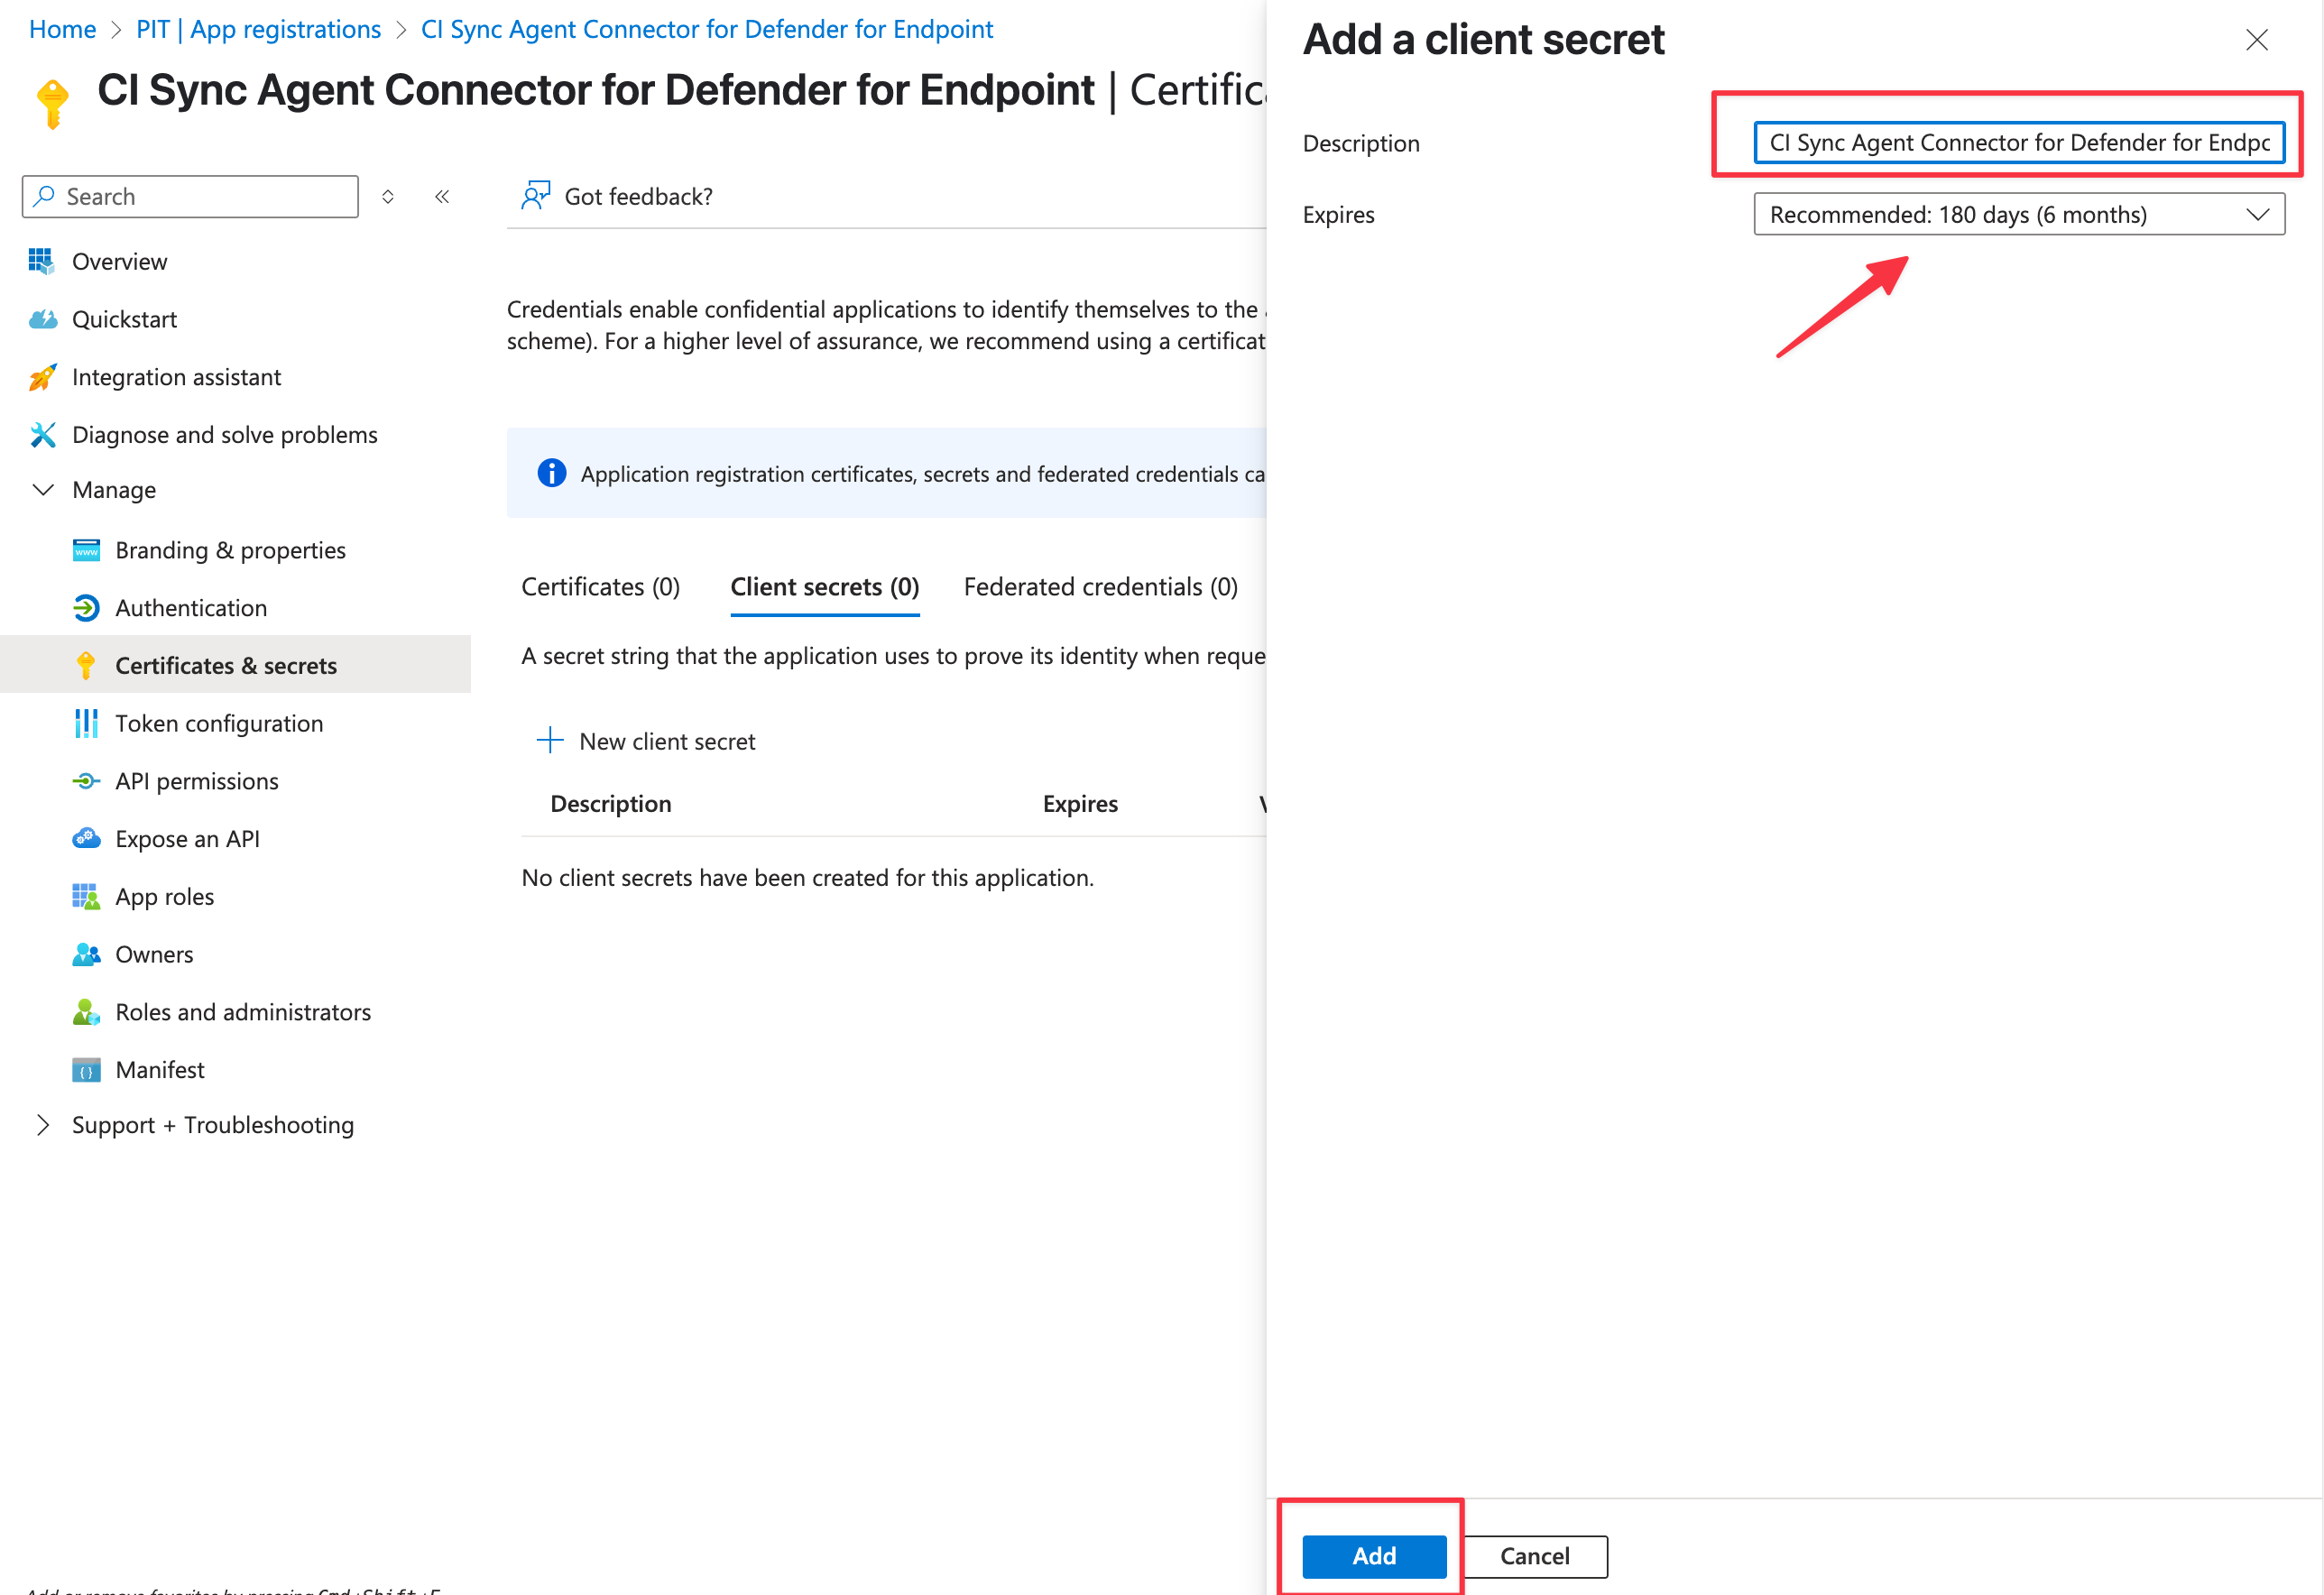This screenshot has width=2324, height=1595.
Task: Open the Expires dropdown
Action: 2018,214
